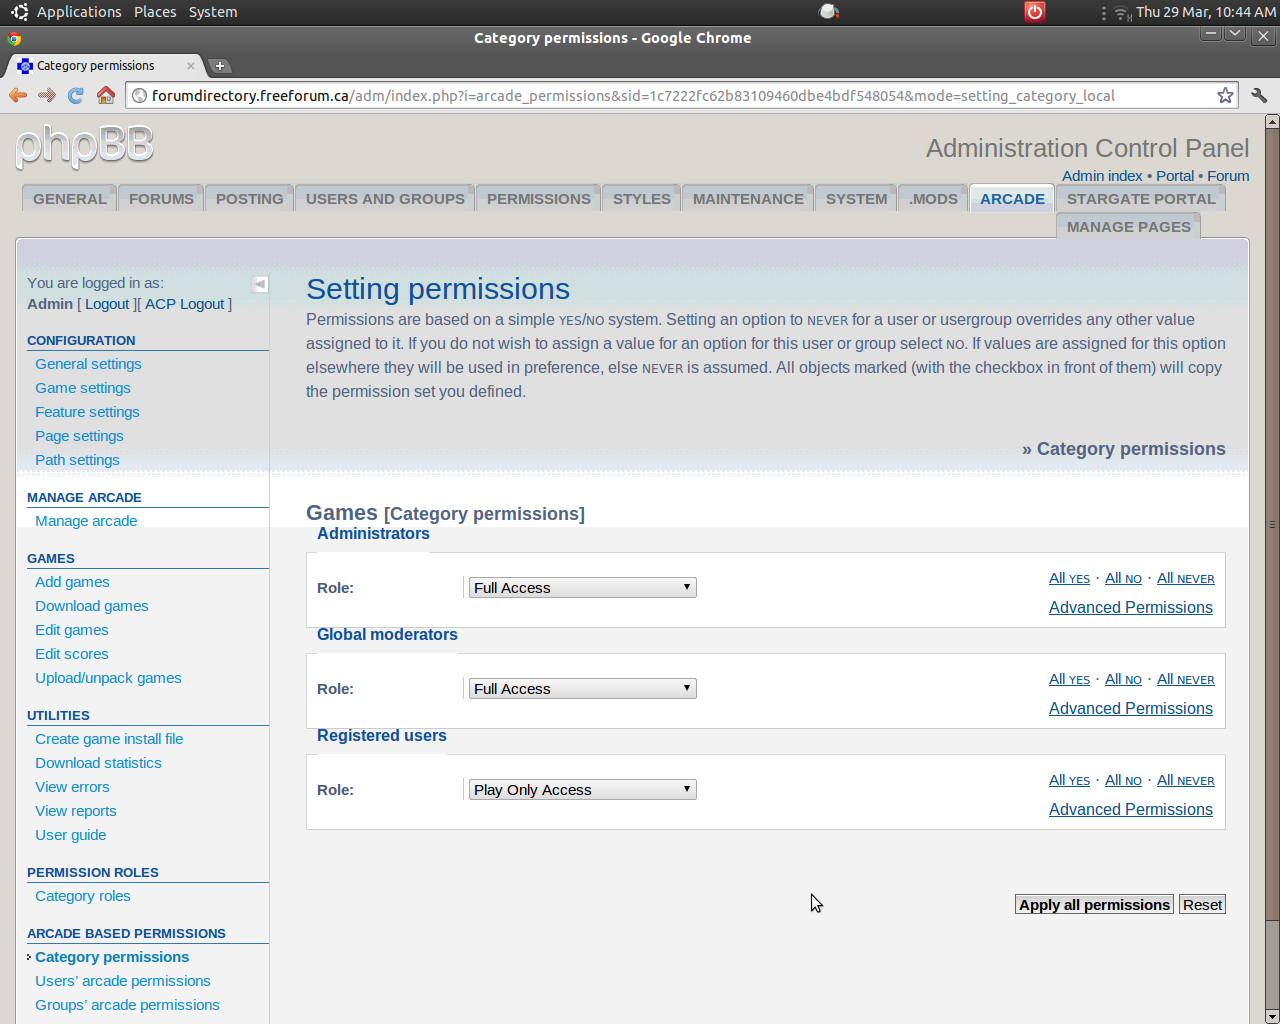The width and height of the screenshot is (1280, 1024).
Task: Open Global moderators role dropdown
Action: tap(582, 689)
